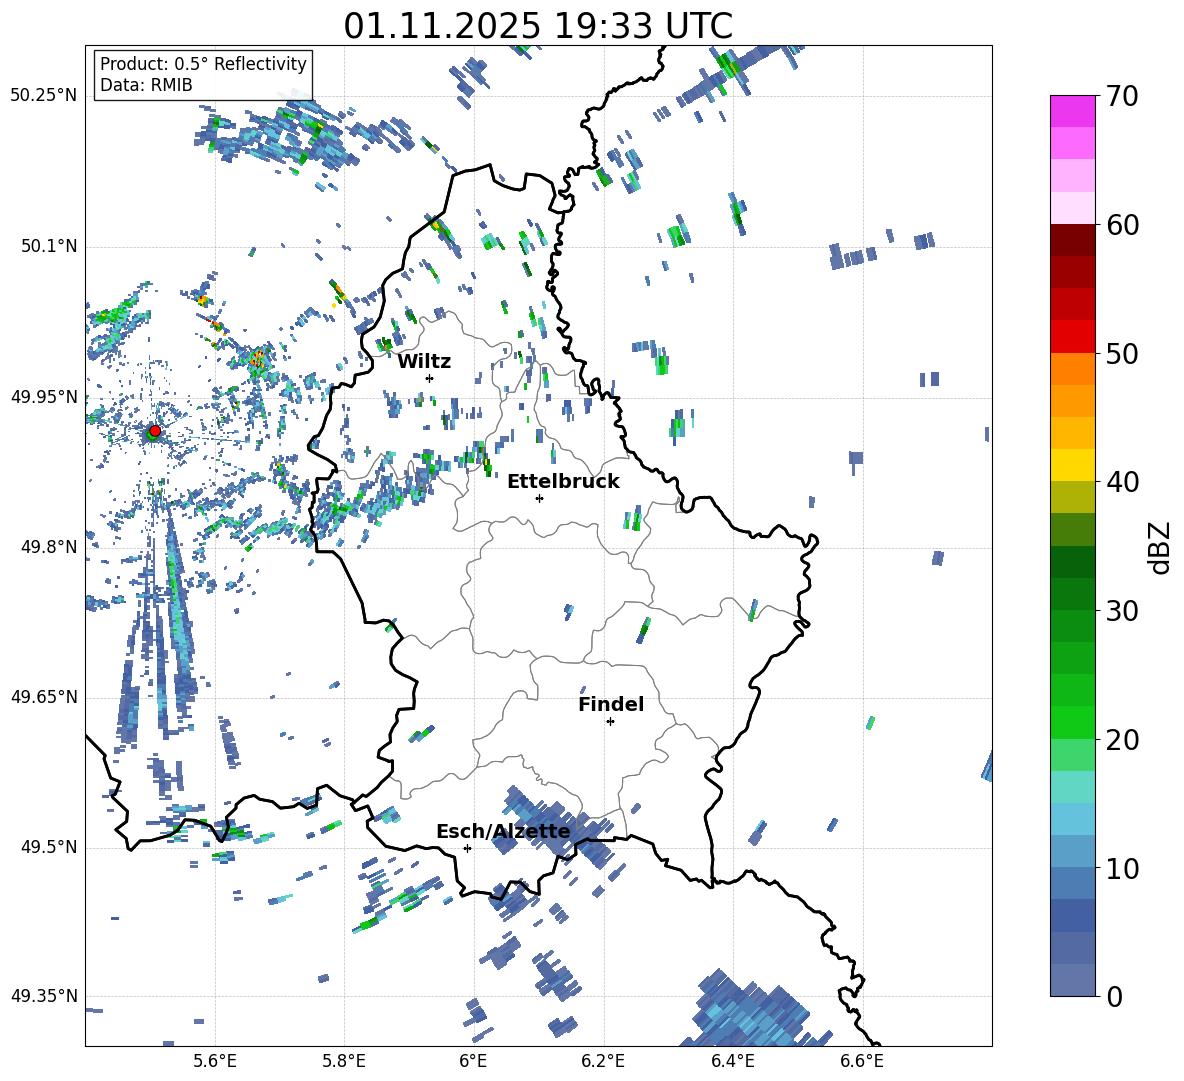1184x1081 pixels.
Task: Click the Data: RMIB text
Action: coord(146,85)
